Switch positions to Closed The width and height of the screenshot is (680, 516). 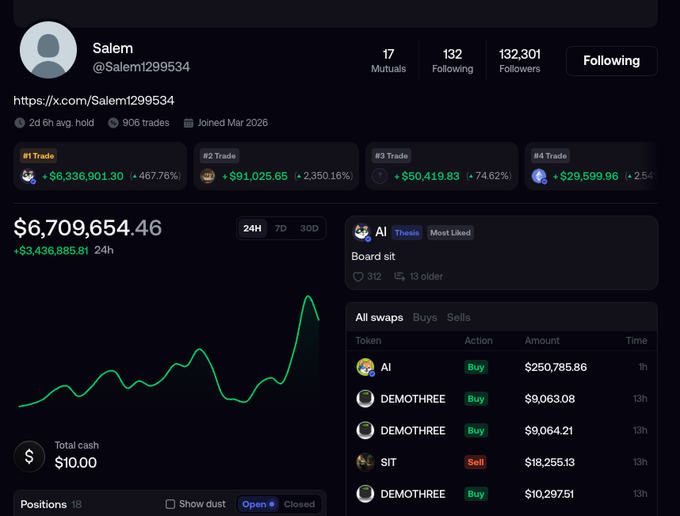click(x=299, y=504)
